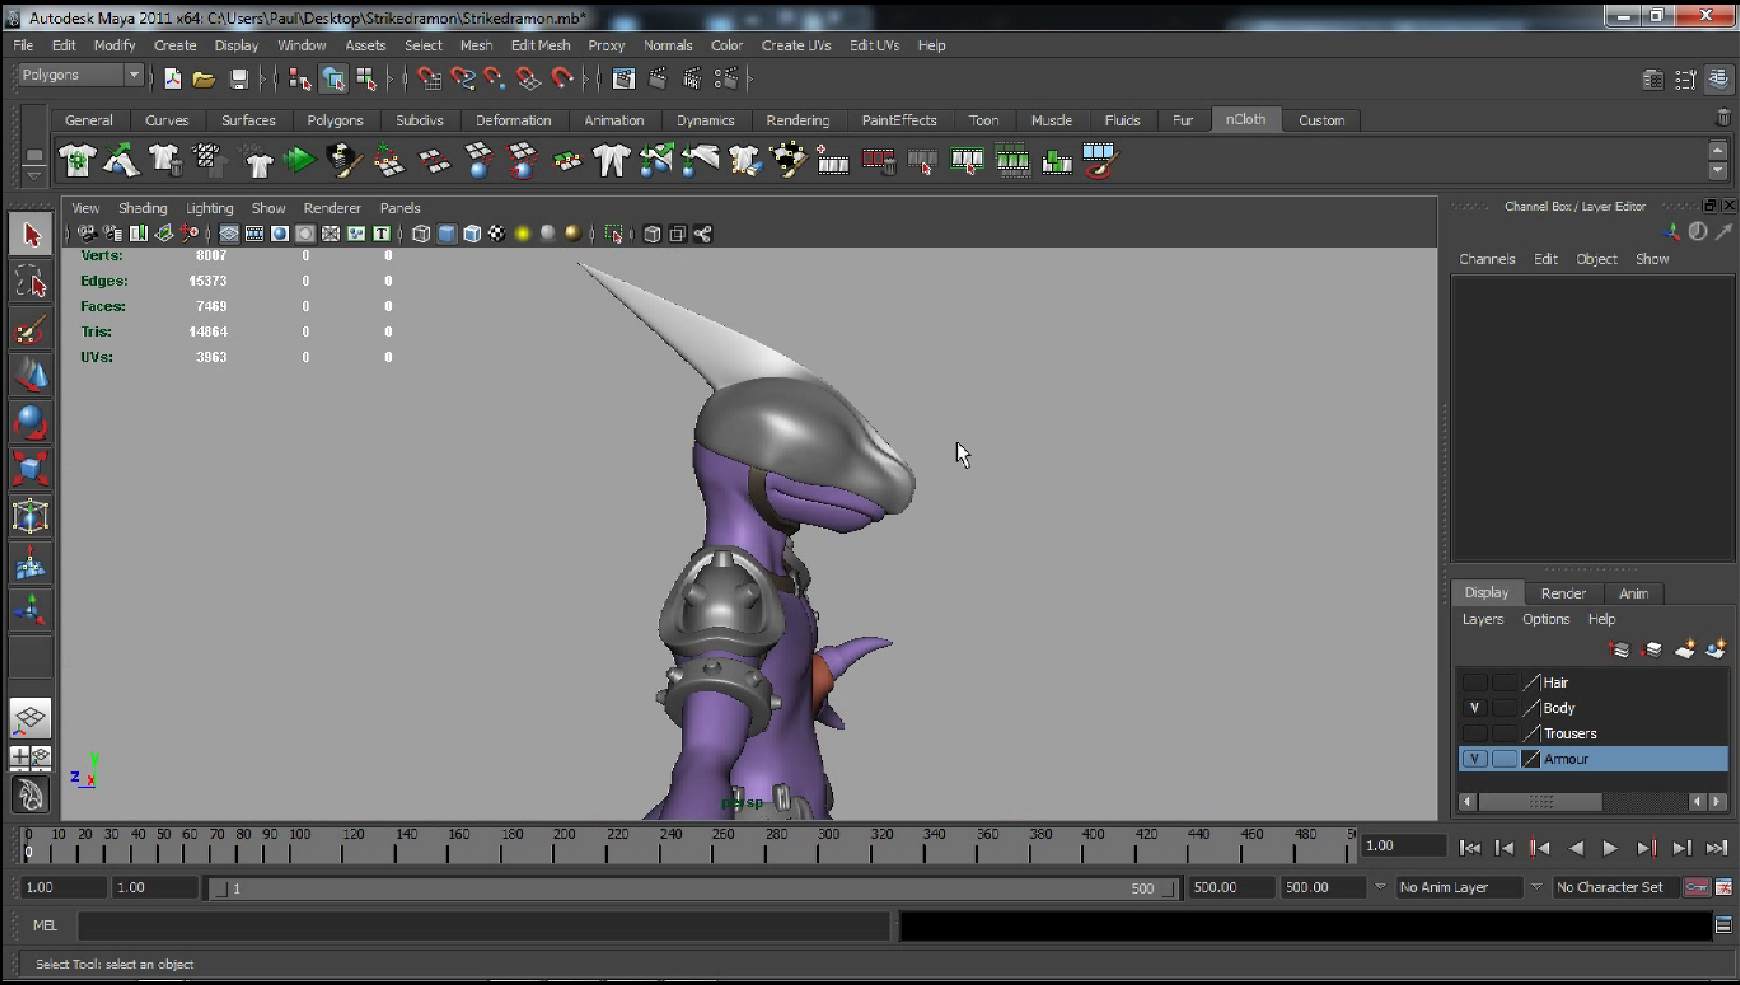Screen dimensions: 1740x985
Task: Open a scene with the folder icon
Action: point(204,79)
